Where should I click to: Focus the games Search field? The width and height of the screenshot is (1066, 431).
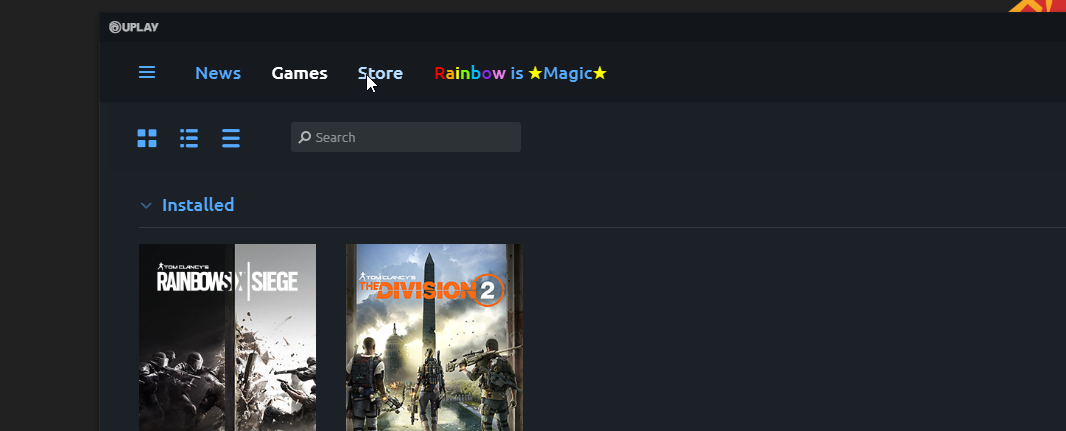(406, 137)
